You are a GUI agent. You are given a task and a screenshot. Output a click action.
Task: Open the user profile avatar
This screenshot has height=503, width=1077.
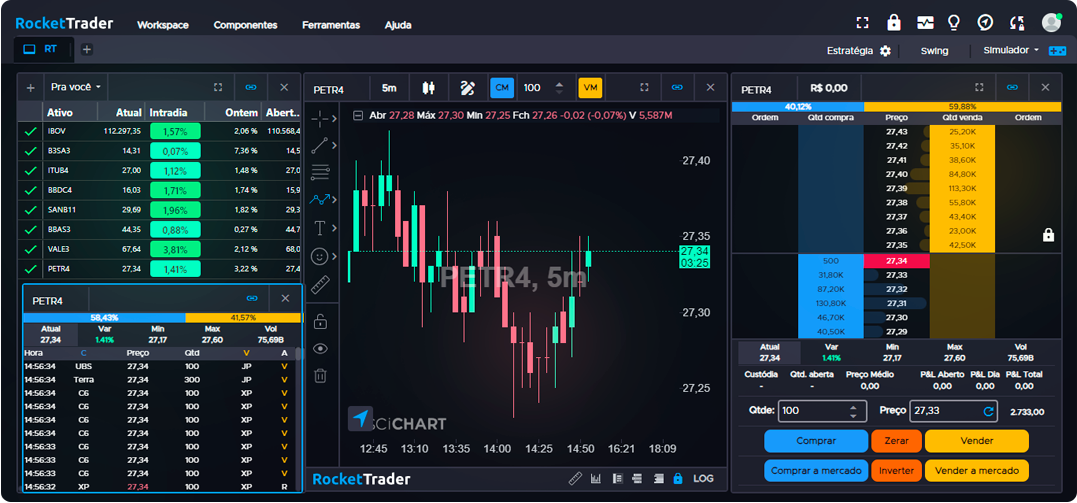(1051, 23)
